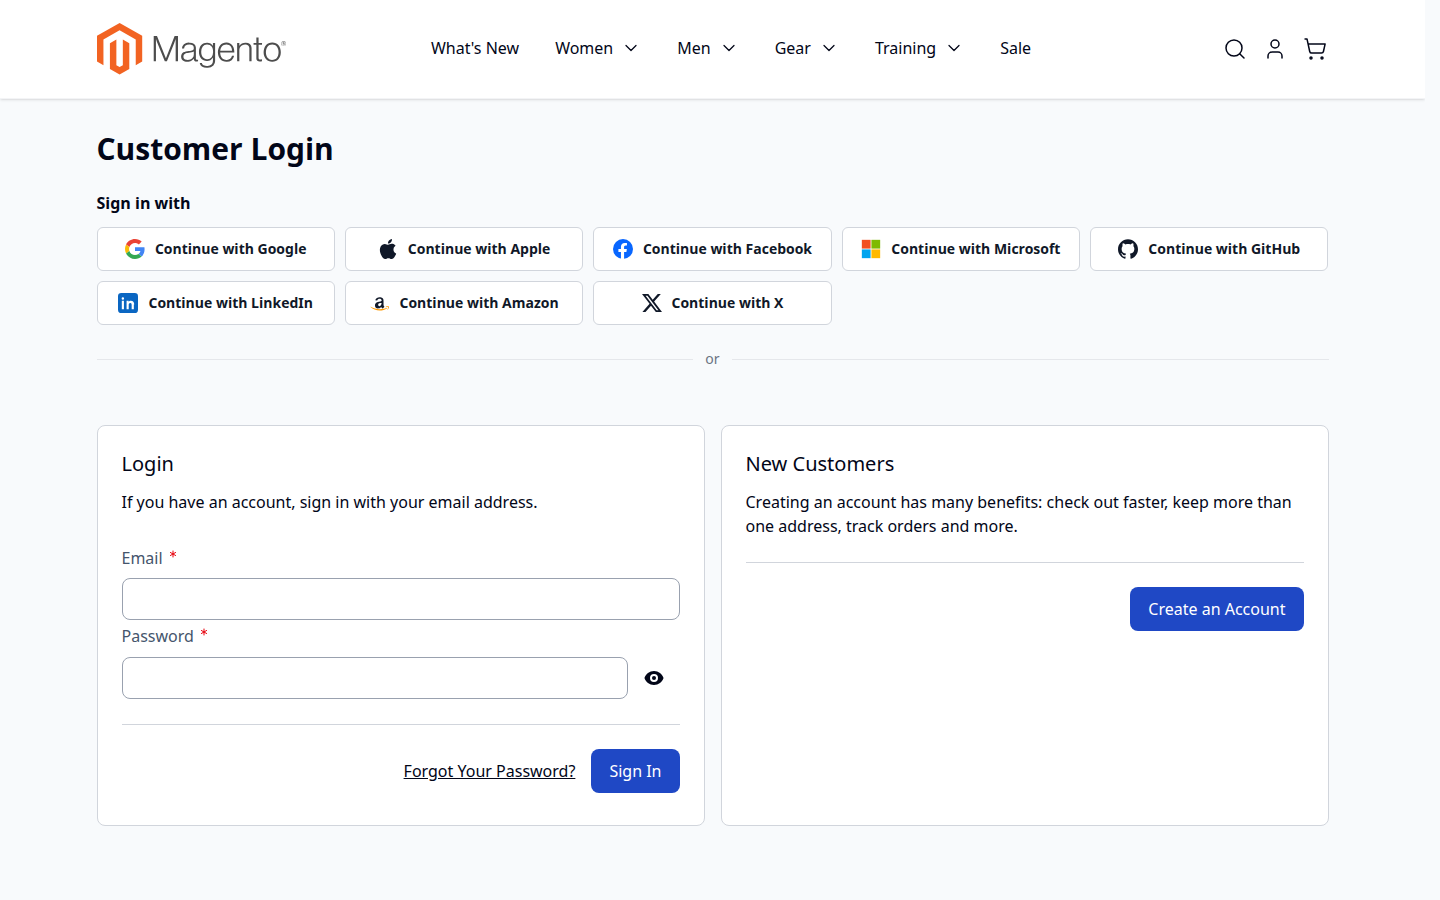Screen dimensions: 1440x900
Task: Choose Continue with Apple
Action: pos(464,249)
